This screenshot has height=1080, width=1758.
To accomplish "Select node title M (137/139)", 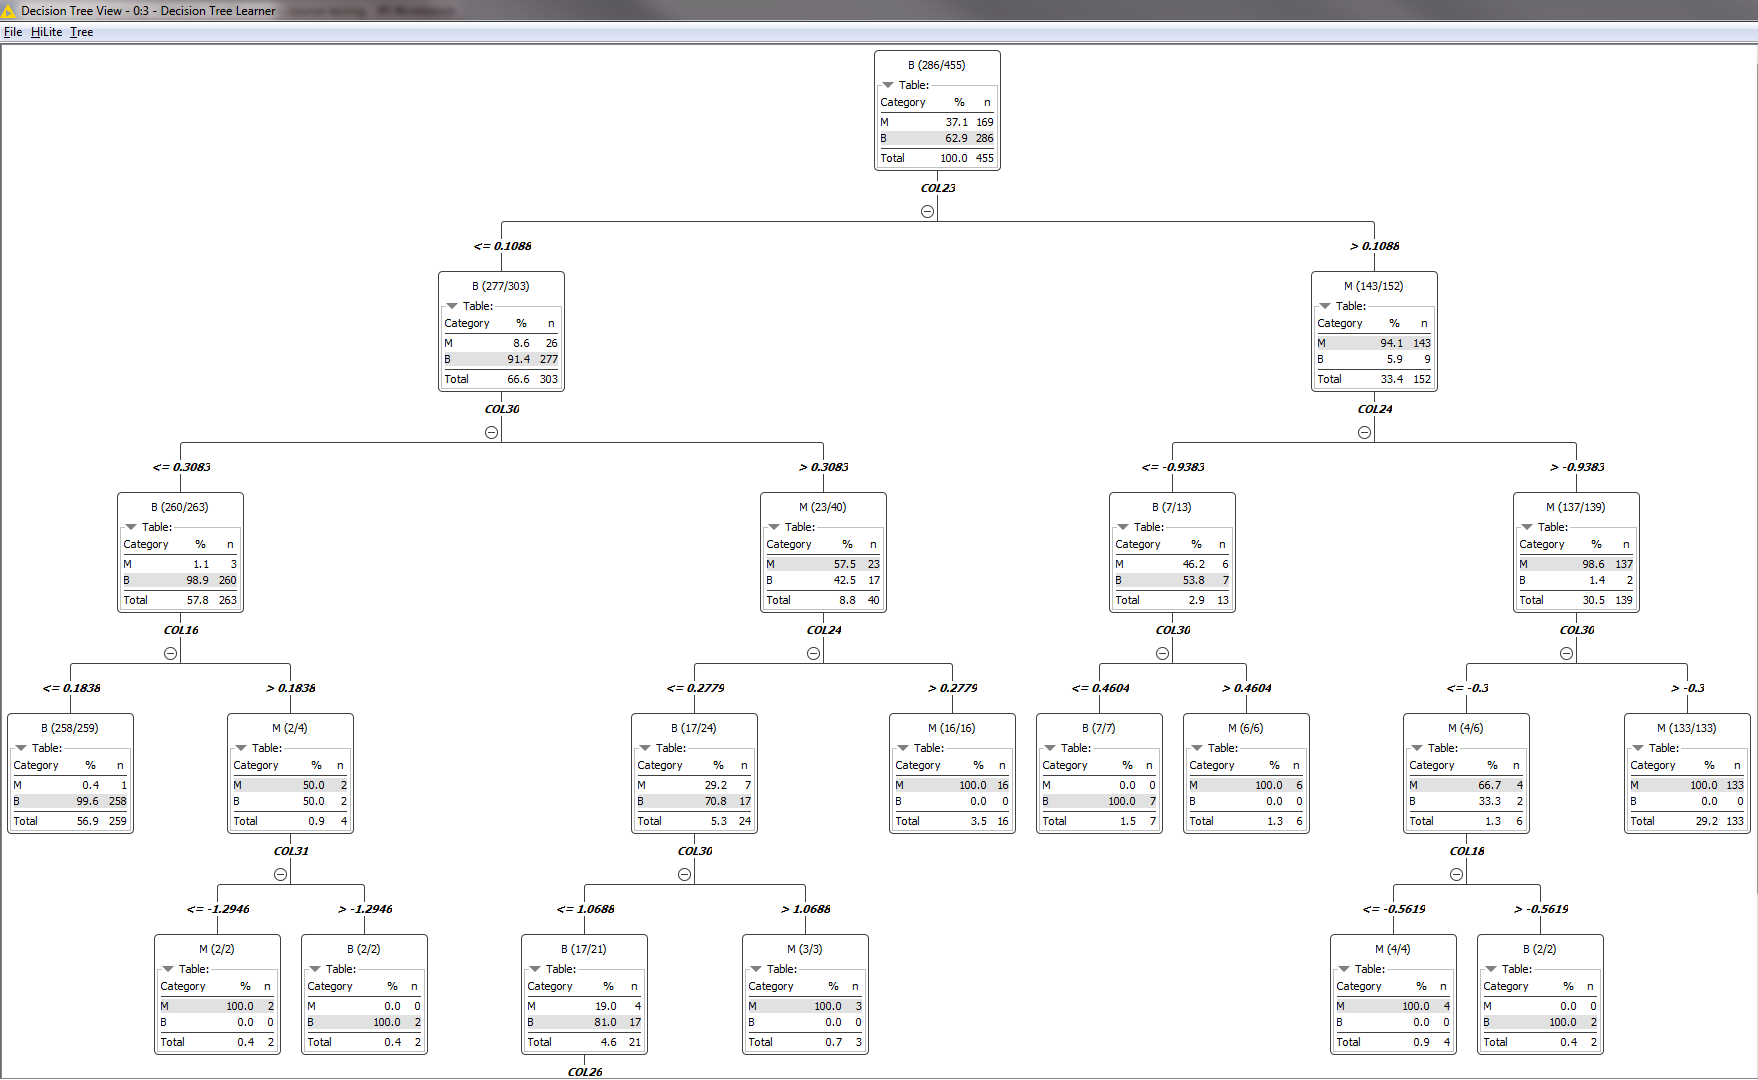I will (1576, 507).
